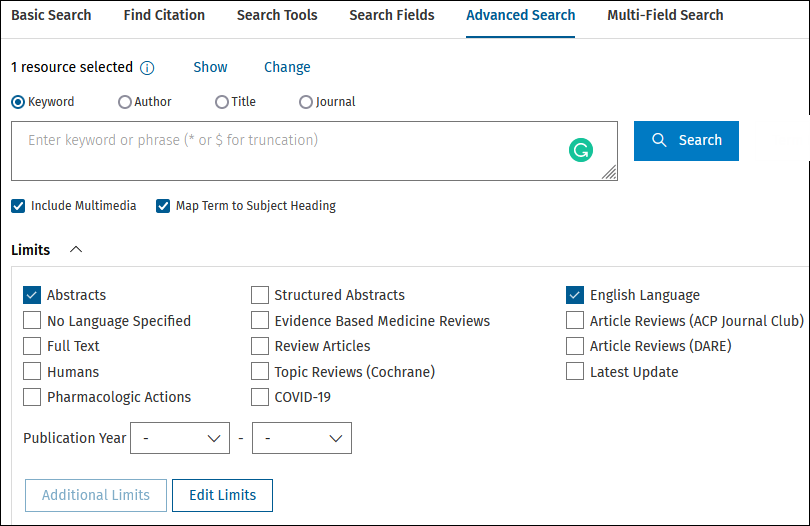Viewport: 810px width, 526px height.
Task: Open the ending Publication Year dropdown
Action: point(302,438)
